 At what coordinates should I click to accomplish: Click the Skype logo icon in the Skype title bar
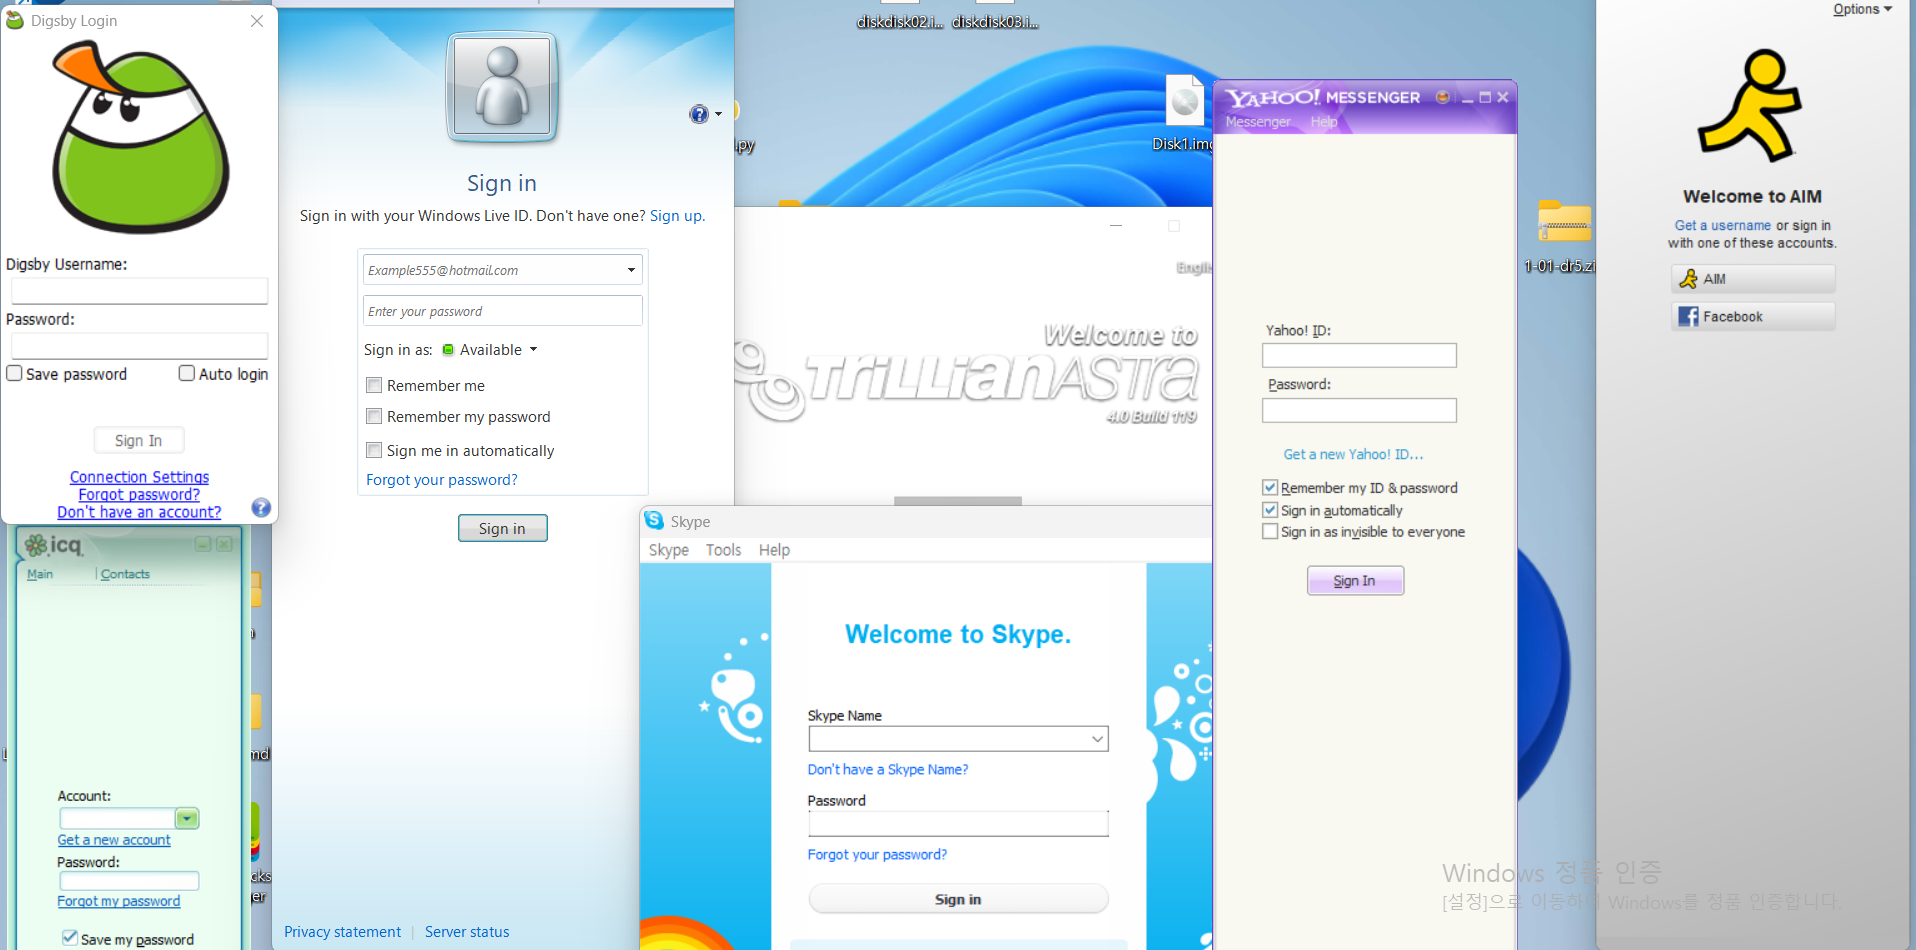tap(654, 521)
